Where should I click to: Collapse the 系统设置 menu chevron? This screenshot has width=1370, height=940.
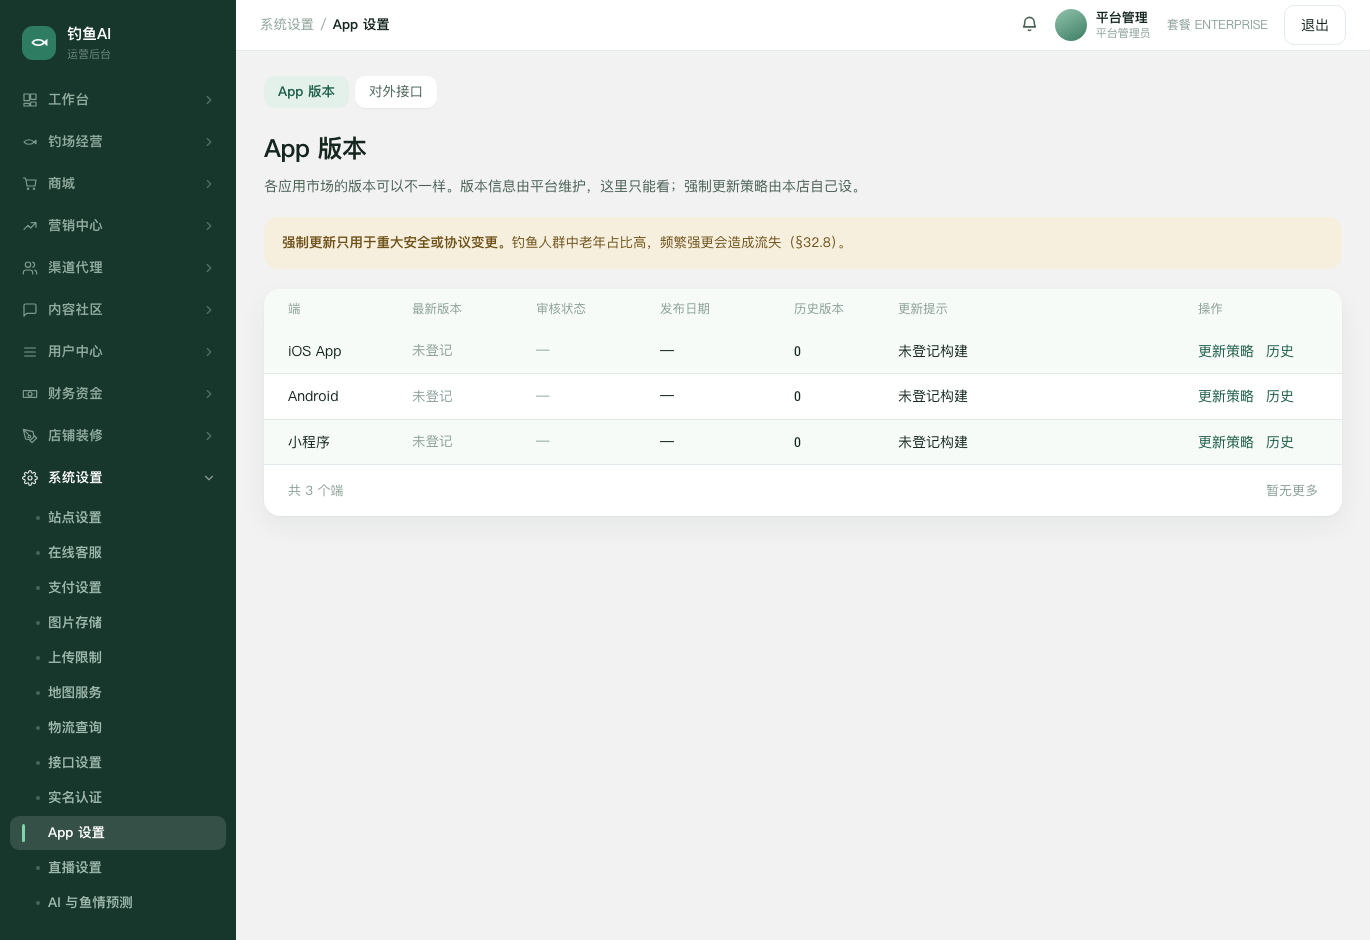[x=209, y=478]
